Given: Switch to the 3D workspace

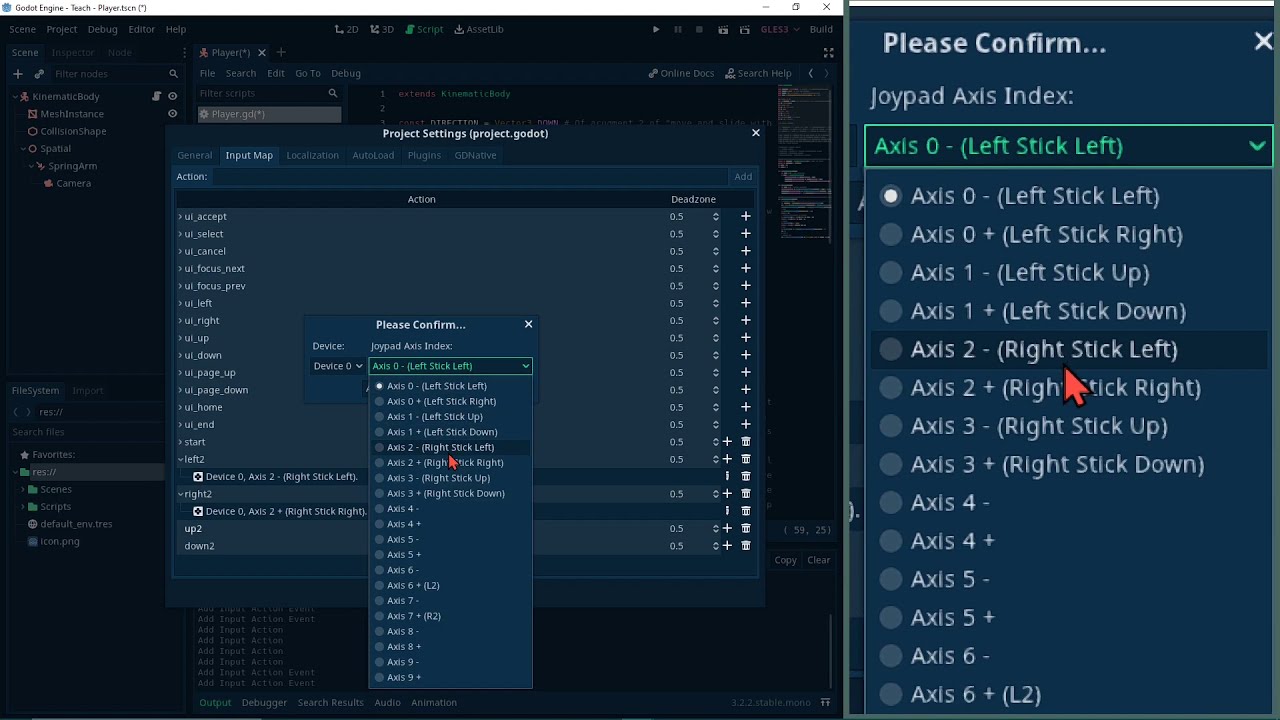Looking at the screenshot, I should point(382,29).
